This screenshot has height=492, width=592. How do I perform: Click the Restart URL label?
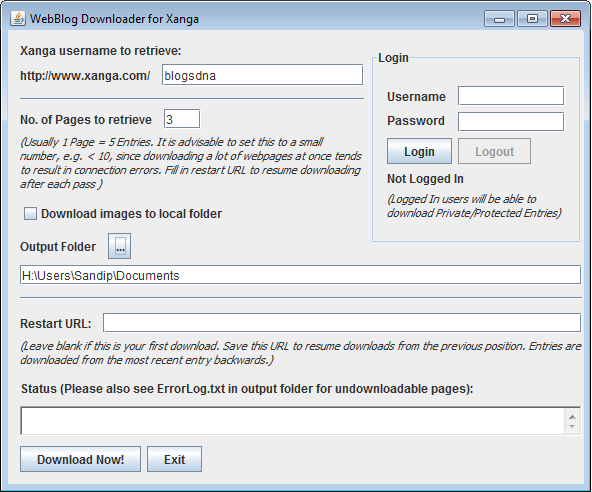coord(56,324)
